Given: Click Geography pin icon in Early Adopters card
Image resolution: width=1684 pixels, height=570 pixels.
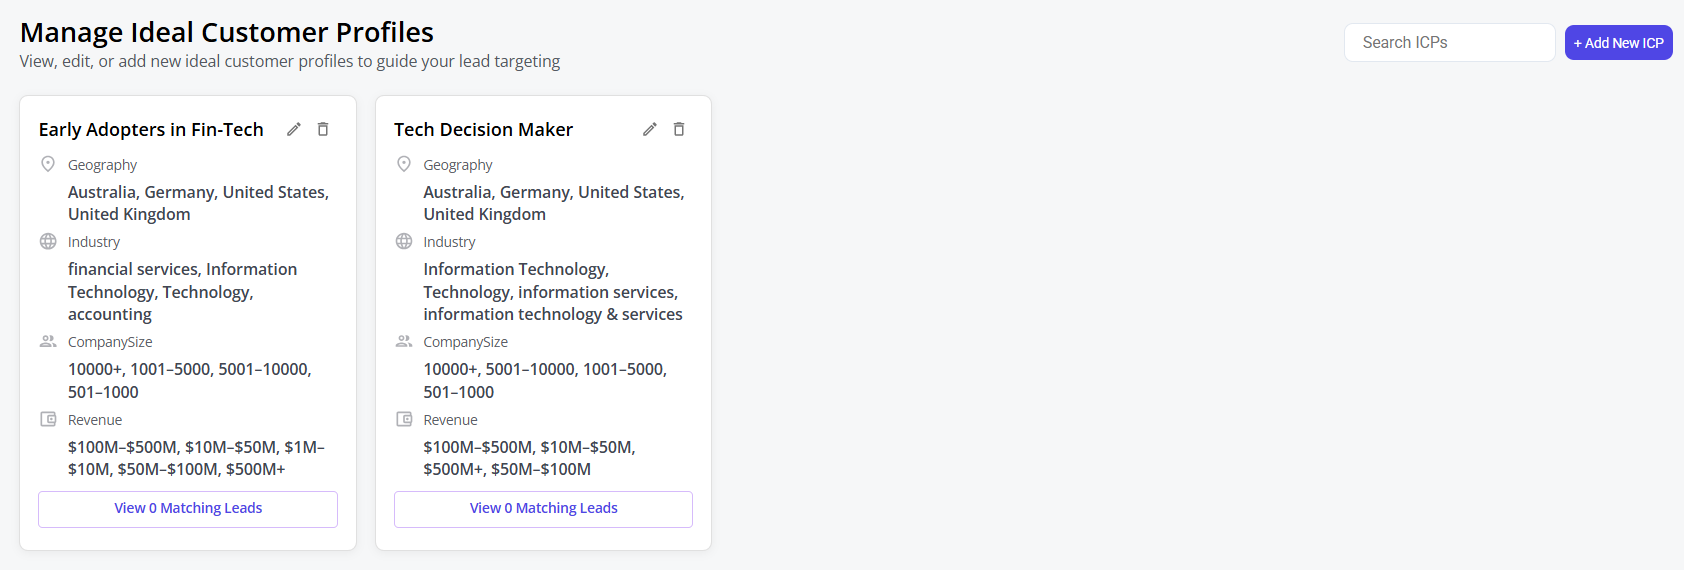Looking at the screenshot, I should (48, 164).
